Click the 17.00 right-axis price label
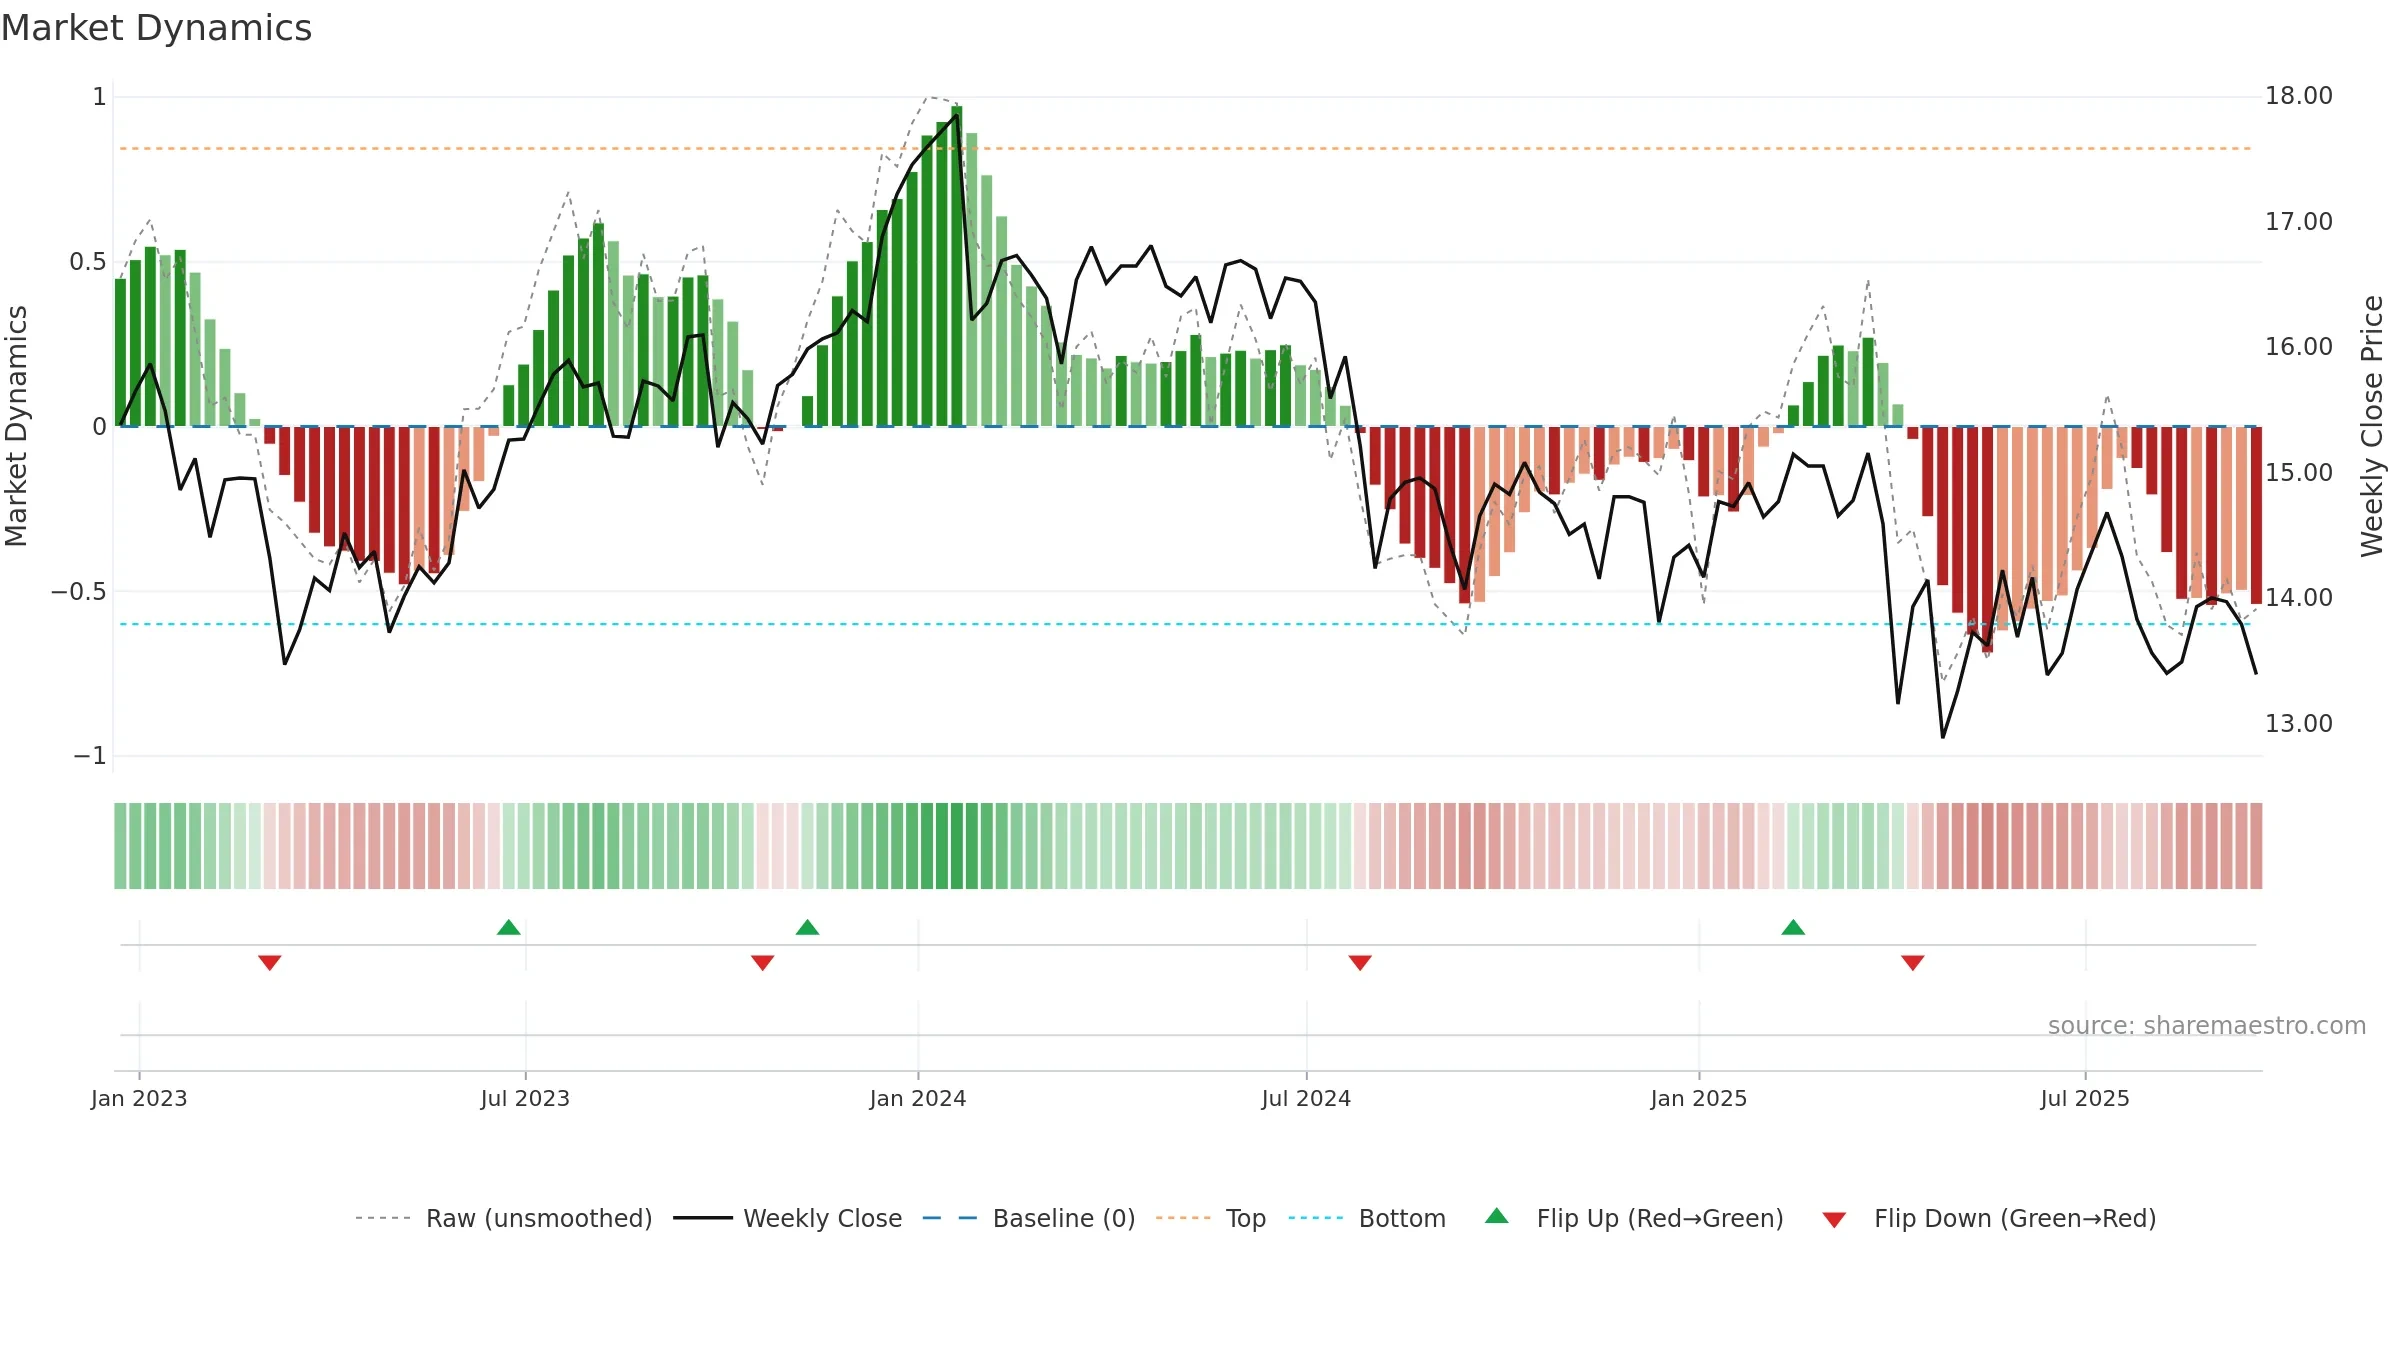The image size is (2400, 1350). point(2299,221)
